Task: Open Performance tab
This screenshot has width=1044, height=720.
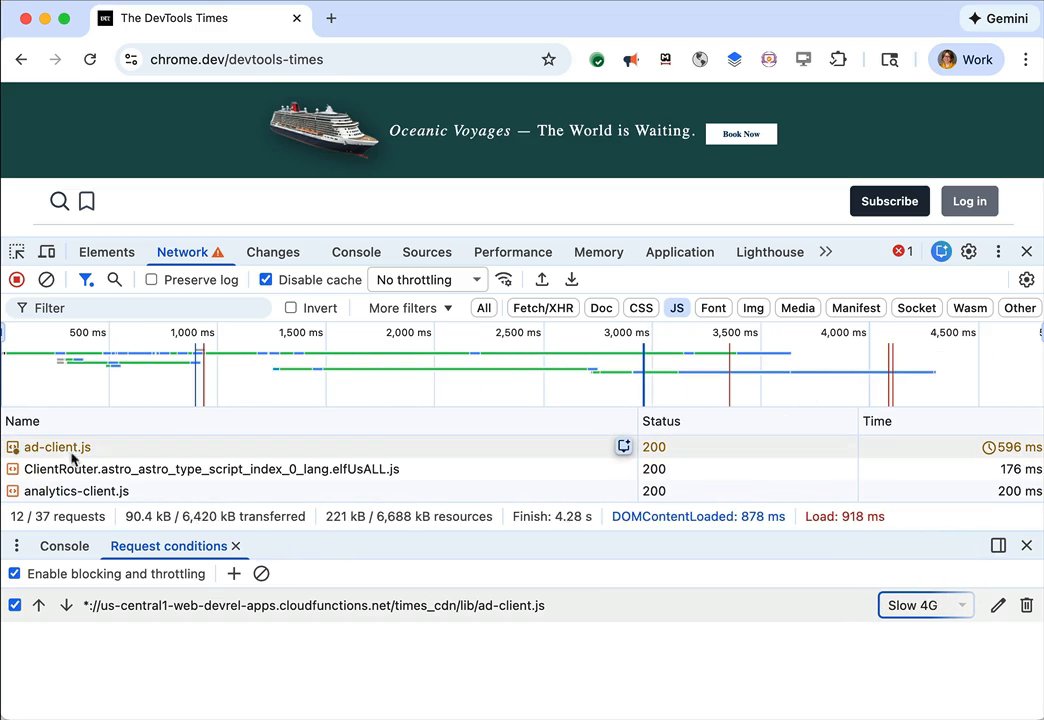Action: click(x=513, y=252)
